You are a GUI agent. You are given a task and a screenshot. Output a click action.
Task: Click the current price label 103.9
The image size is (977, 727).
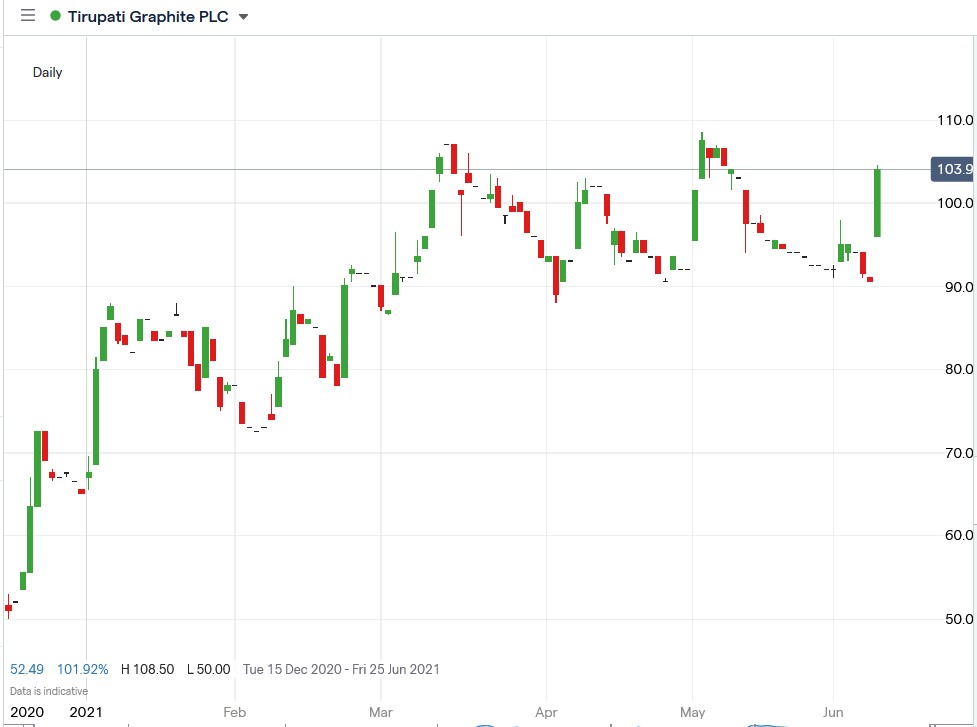tap(953, 169)
